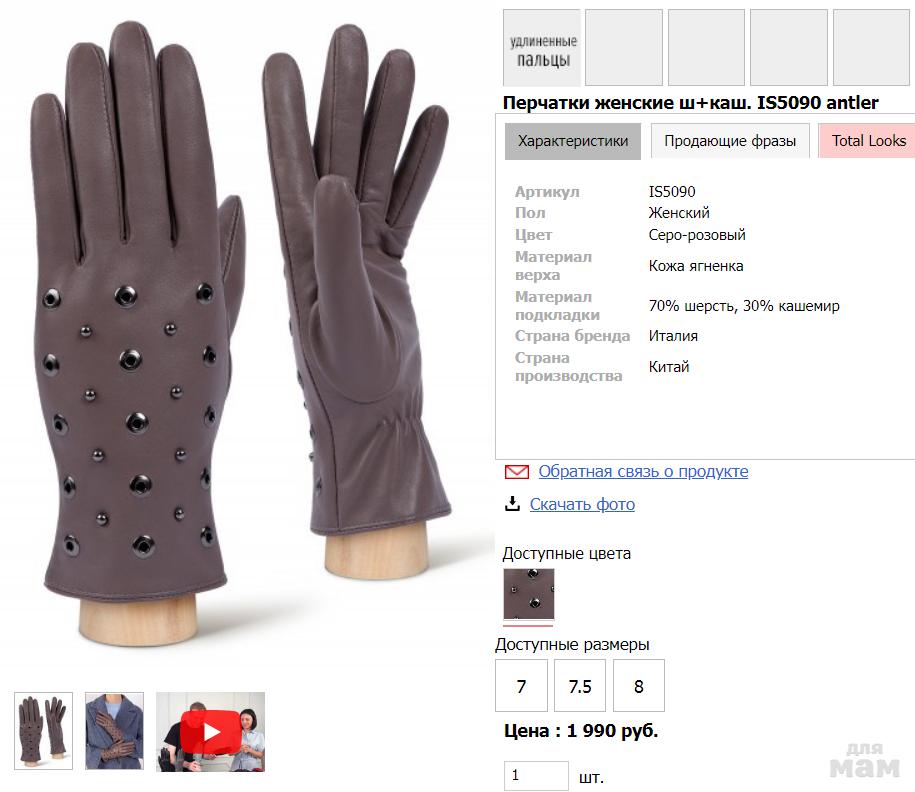This screenshot has width=915, height=792.
Task: Choose size 7
Action: click(521, 686)
